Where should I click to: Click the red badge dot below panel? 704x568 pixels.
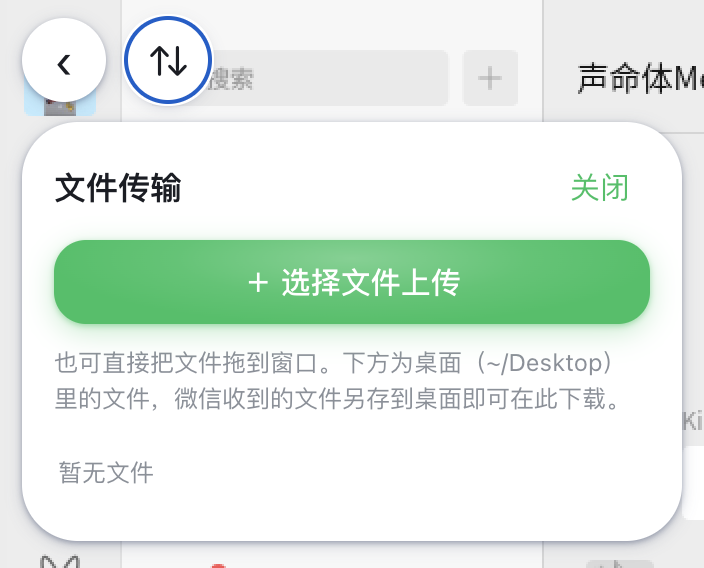(218, 565)
